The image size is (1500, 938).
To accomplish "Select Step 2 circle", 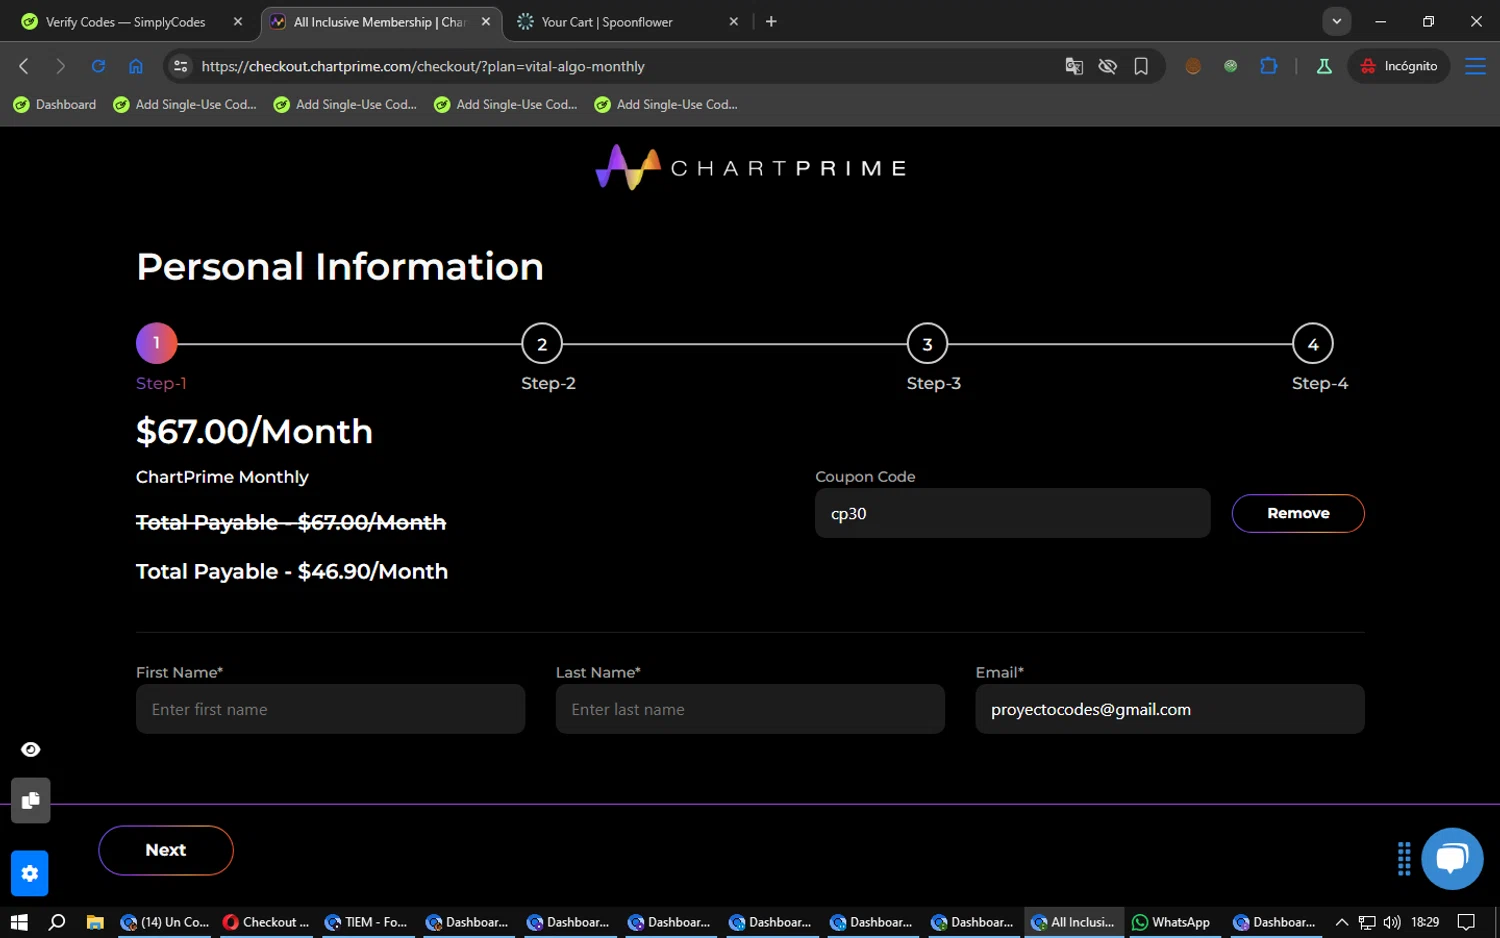I will pos(542,344).
